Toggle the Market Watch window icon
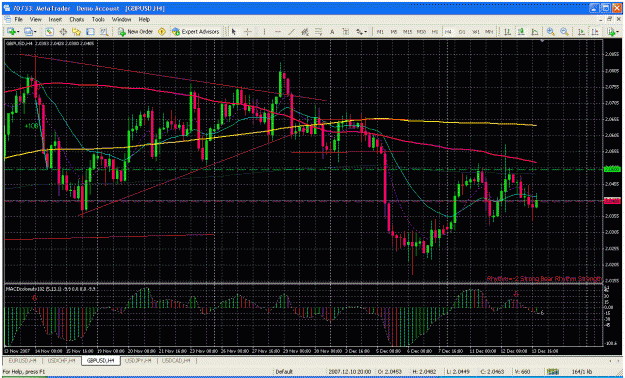The image size is (625, 378). pos(49,32)
